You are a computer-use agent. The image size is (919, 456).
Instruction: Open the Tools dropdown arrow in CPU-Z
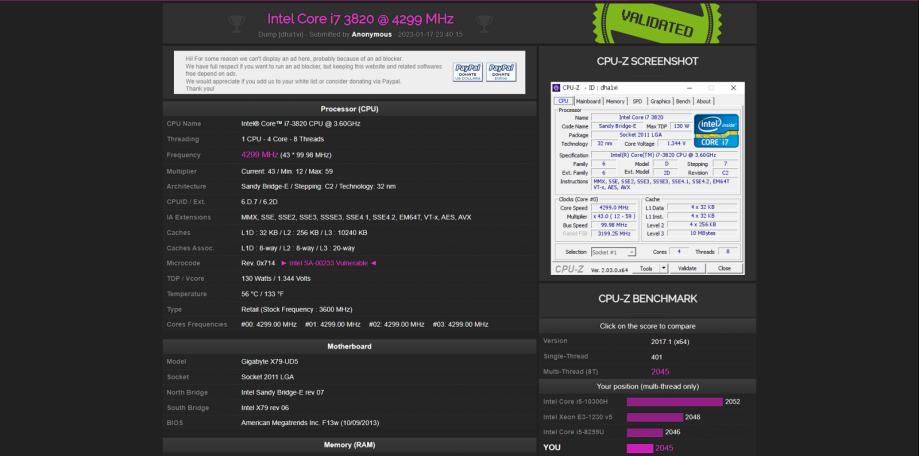pos(663,268)
